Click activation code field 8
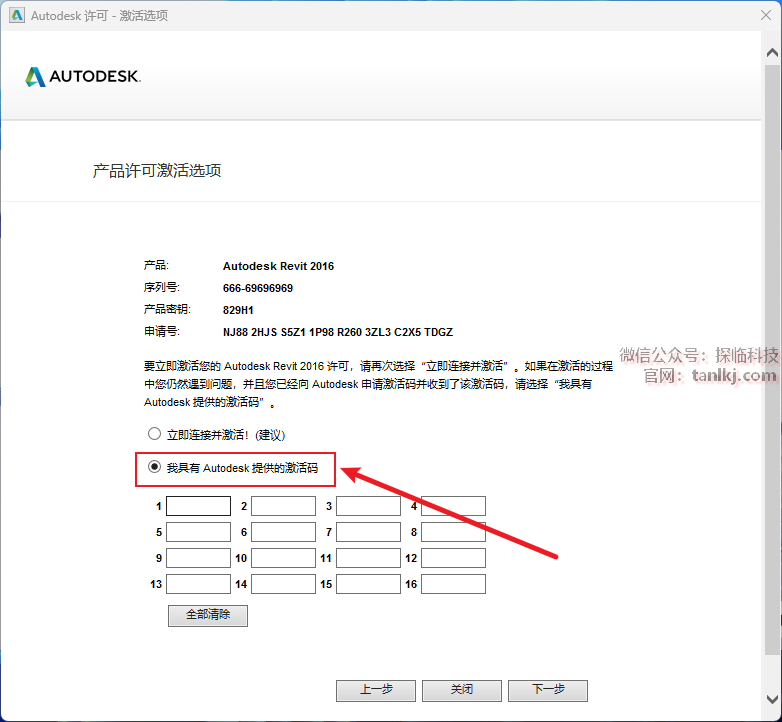Screen dimensions: 782x722 pyautogui.click(x=453, y=532)
